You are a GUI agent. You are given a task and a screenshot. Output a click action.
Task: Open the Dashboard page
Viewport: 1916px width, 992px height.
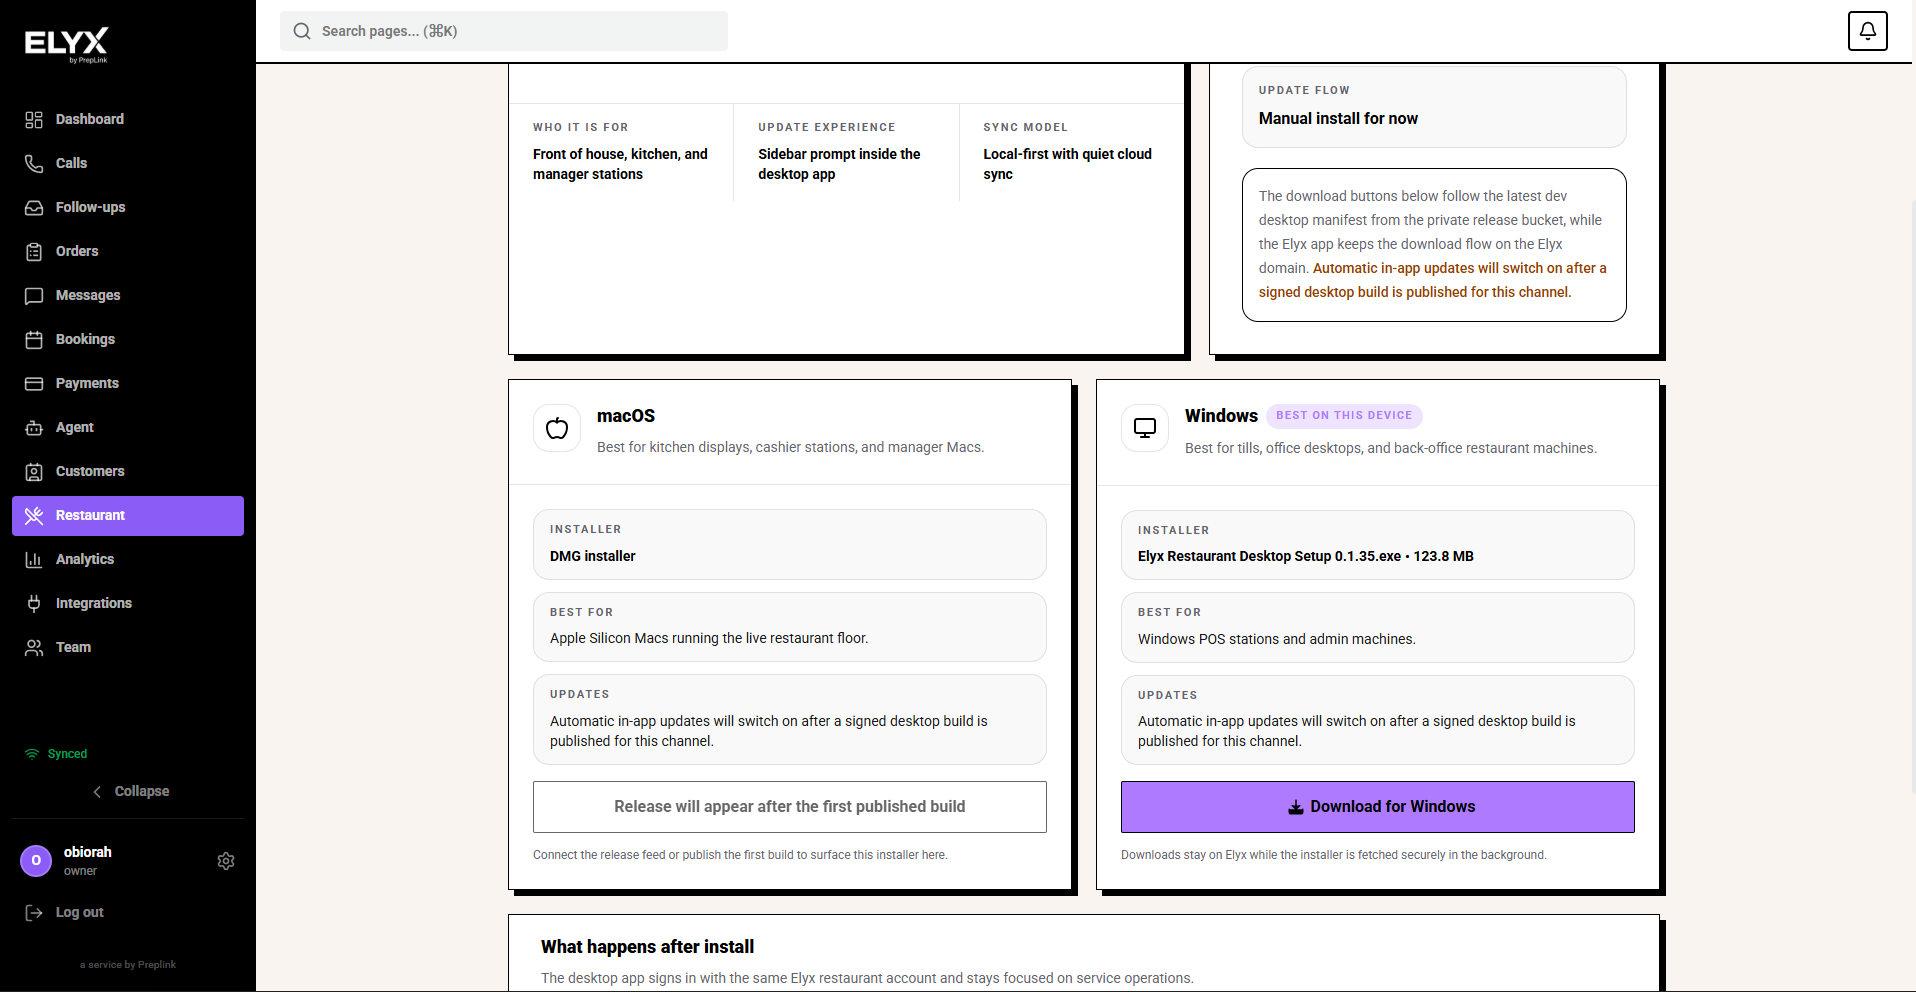(128, 120)
